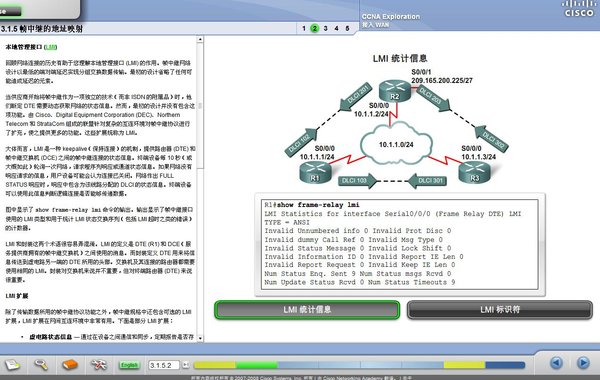Click router R3 in the diagram
The width and height of the screenshot is (600, 380).
[x=474, y=172]
